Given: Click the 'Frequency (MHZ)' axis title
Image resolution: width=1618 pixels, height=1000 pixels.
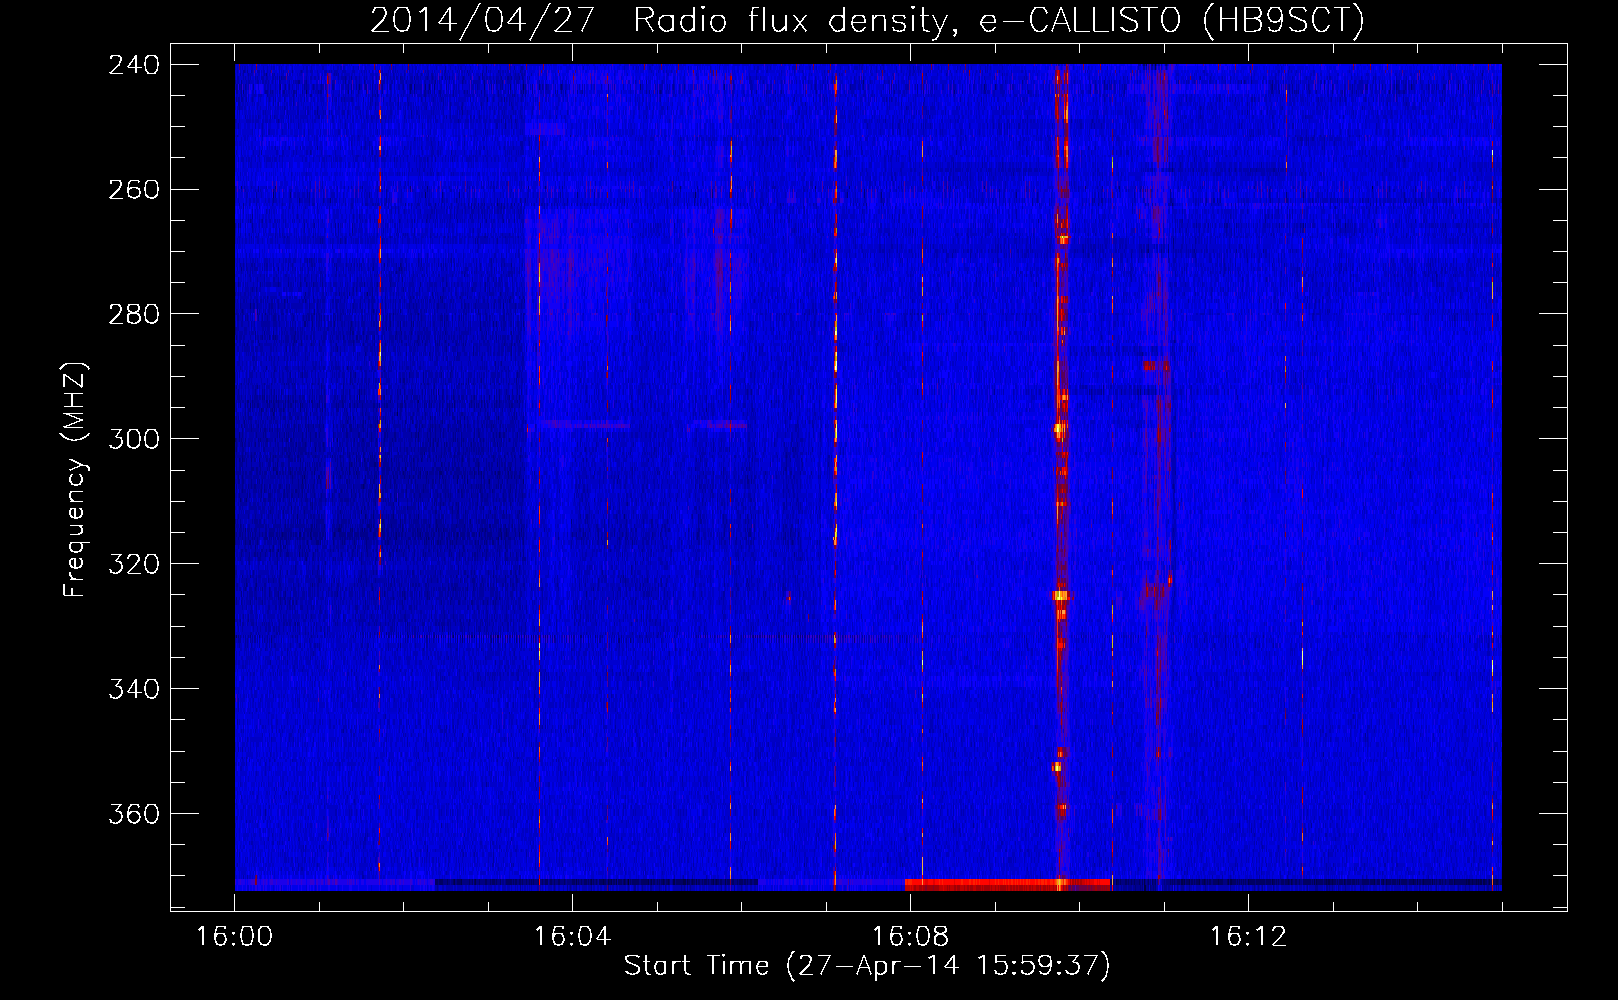Looking at the screenshot, I should point(75,479).
